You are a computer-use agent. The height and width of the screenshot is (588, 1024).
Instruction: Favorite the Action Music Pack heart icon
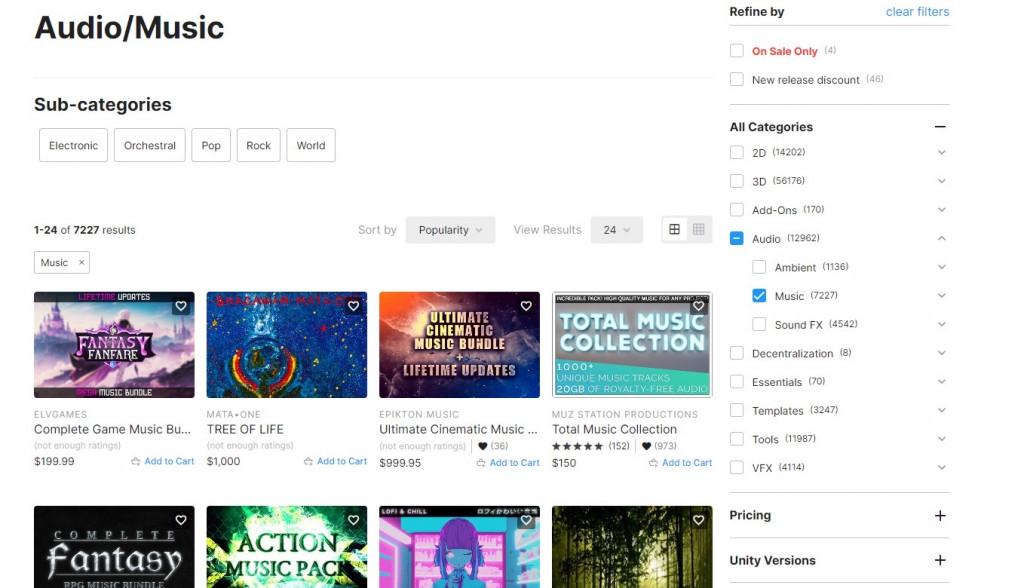(353, 520)
